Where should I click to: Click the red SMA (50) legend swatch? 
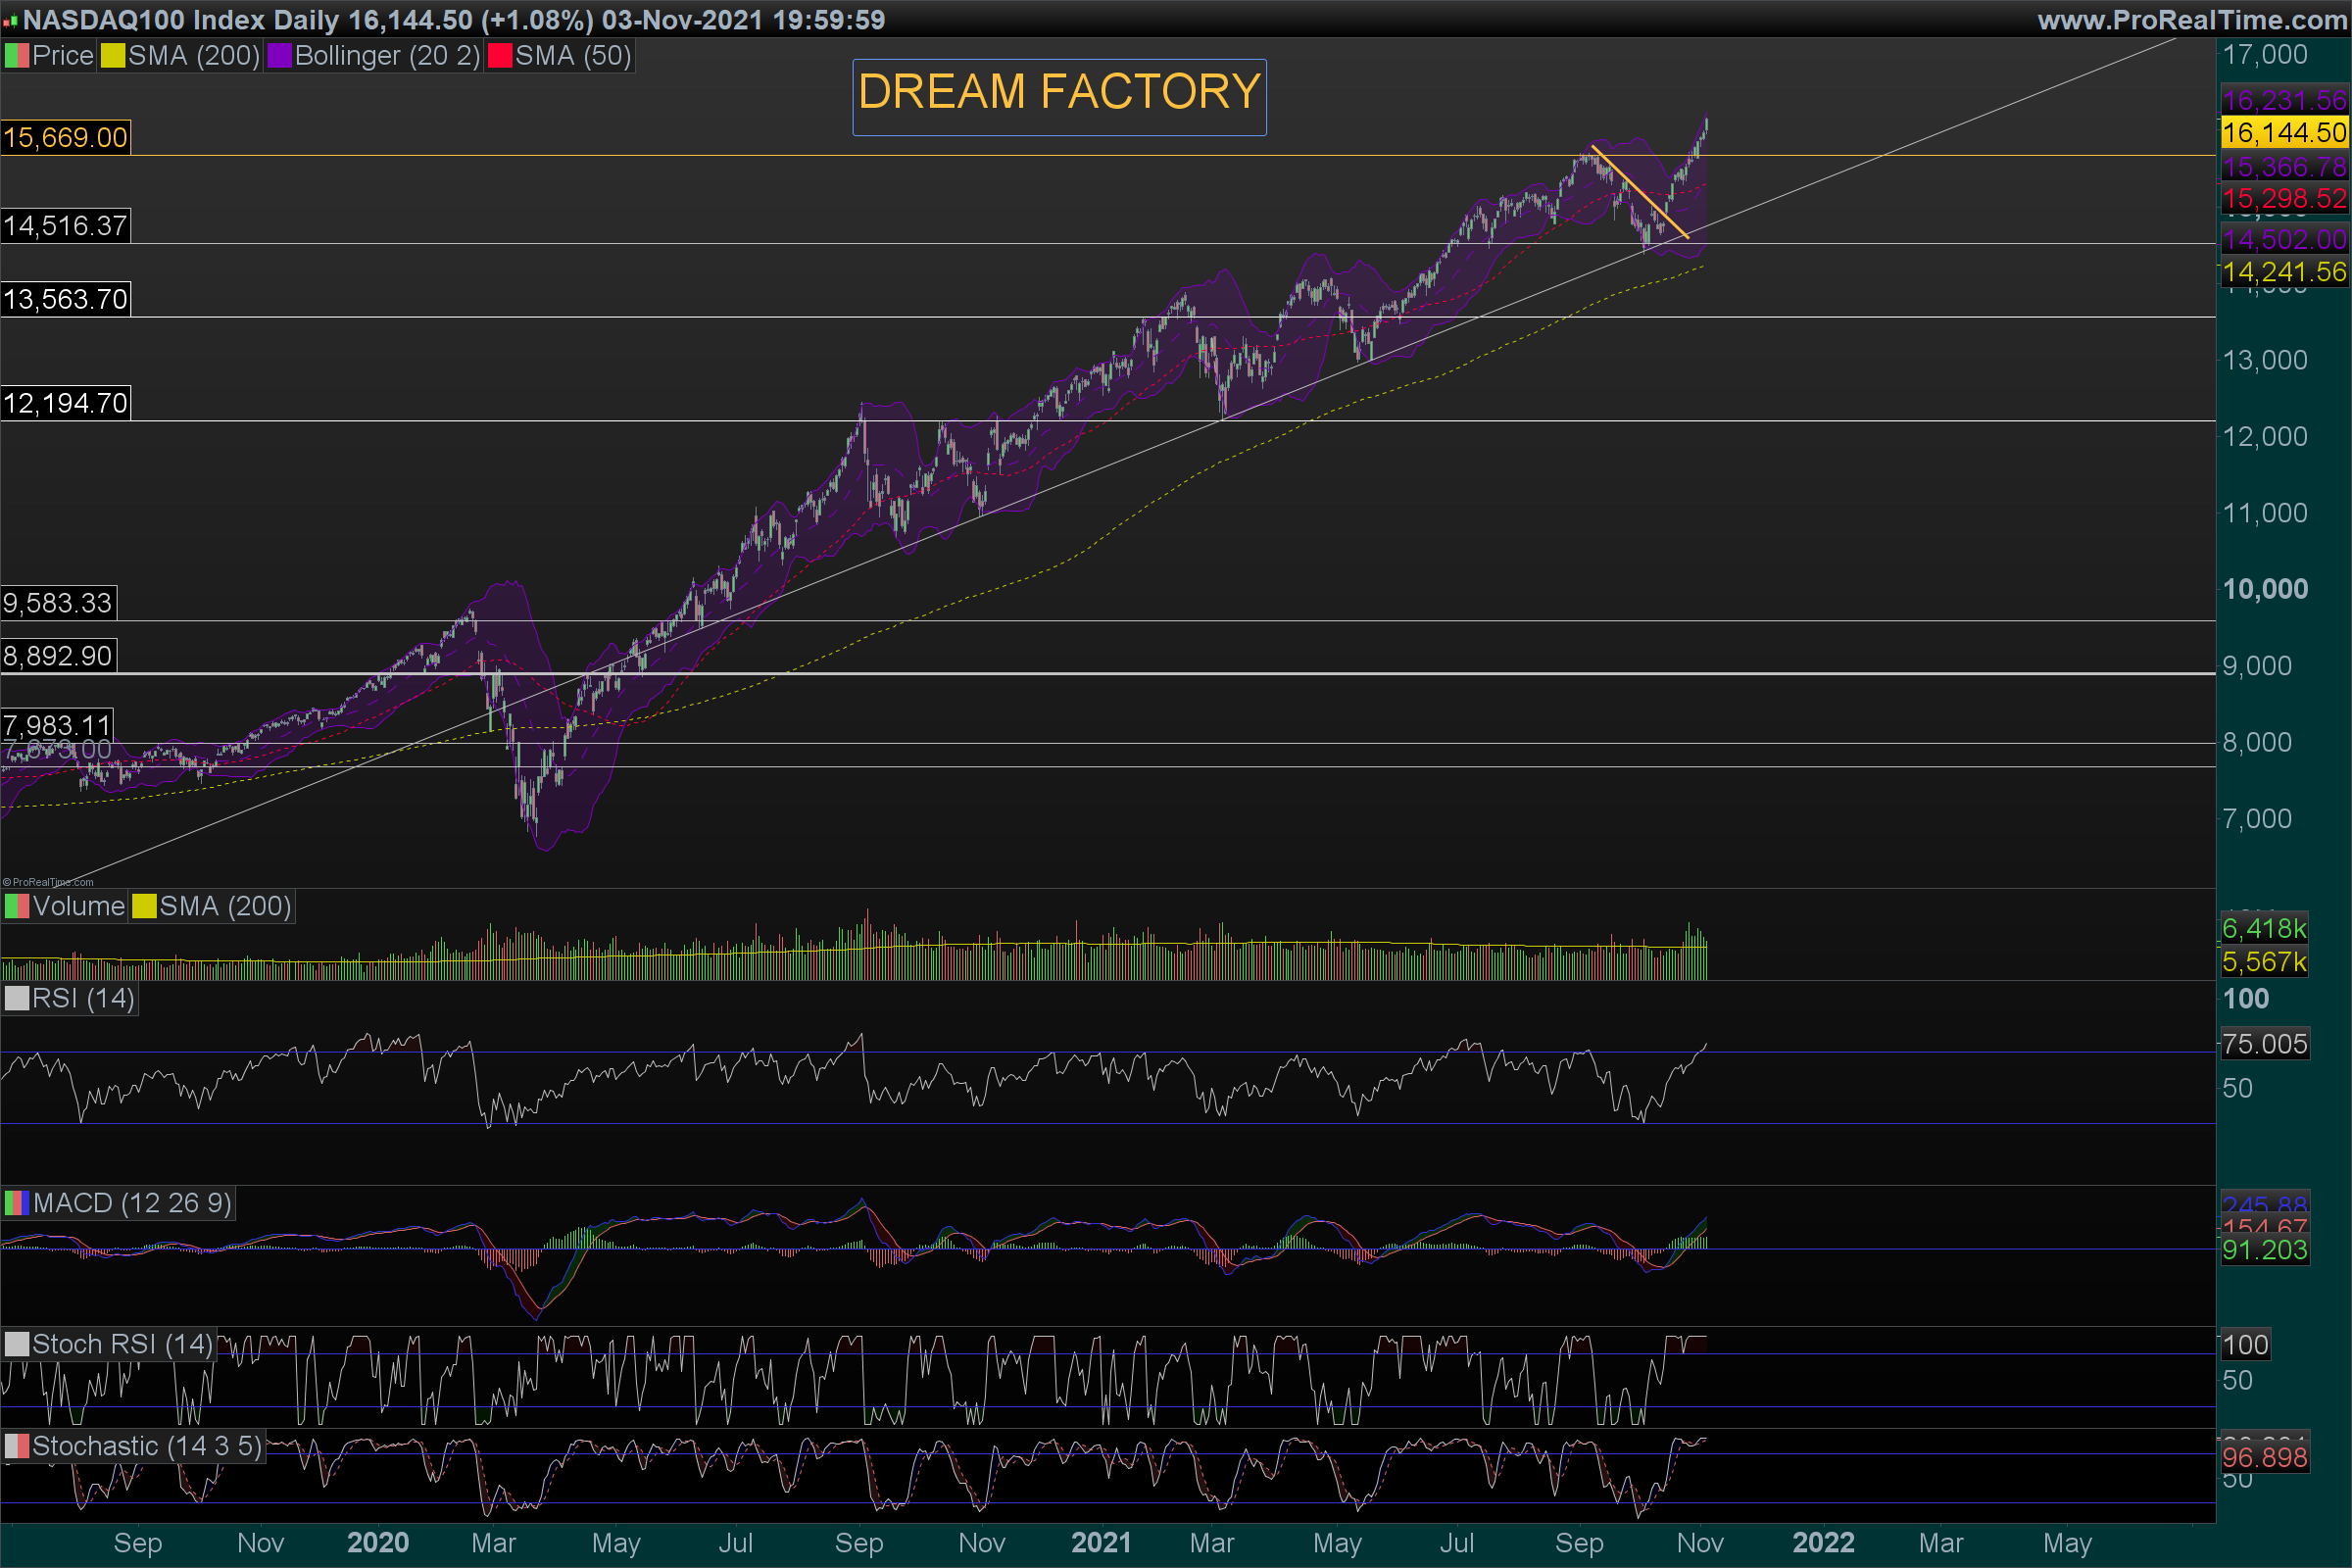click(500, 56)
